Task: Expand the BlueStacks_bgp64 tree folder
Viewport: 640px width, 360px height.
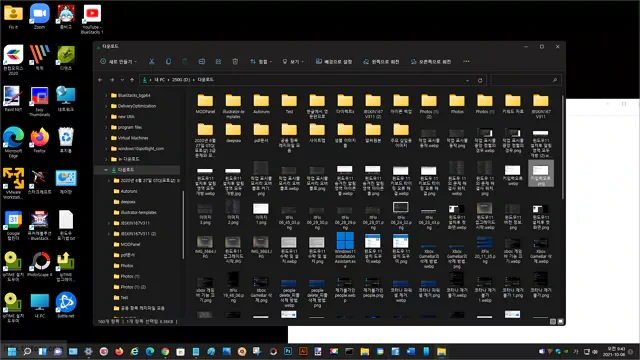Action: coord(106,96)
